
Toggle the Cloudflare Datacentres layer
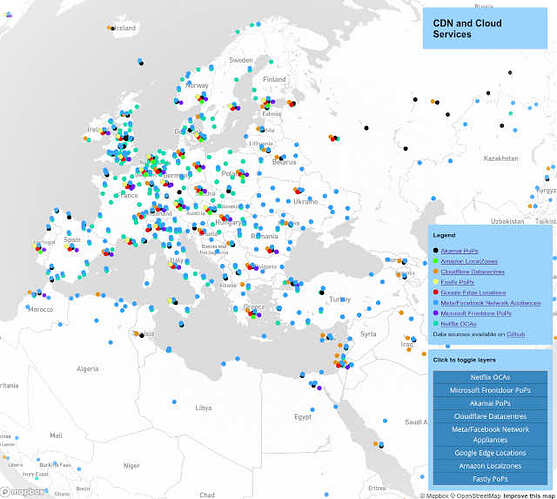click(490, 416)
